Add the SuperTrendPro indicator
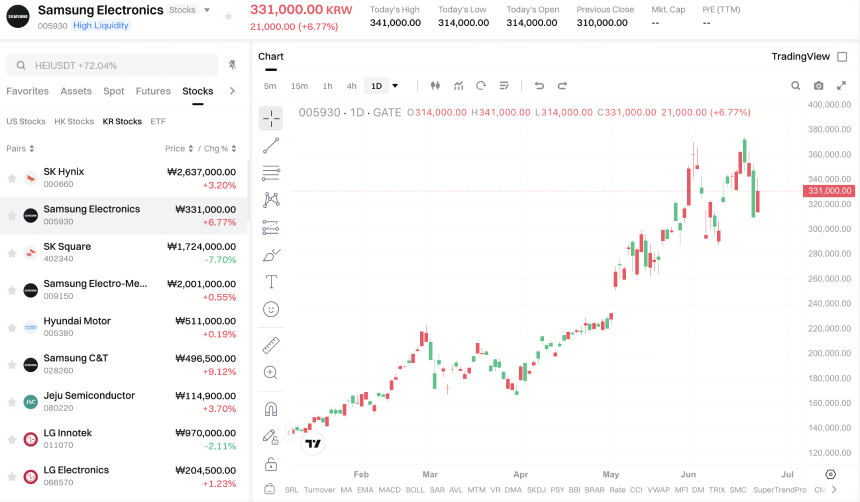This screenshot has height=502, width=860. [x=779, y=489]
